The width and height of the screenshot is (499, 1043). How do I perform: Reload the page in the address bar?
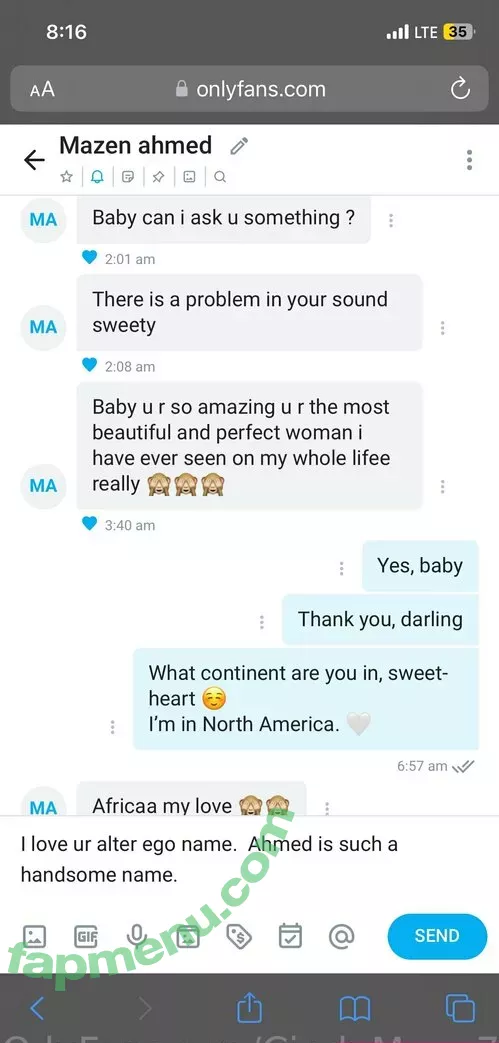click(460, 88)
